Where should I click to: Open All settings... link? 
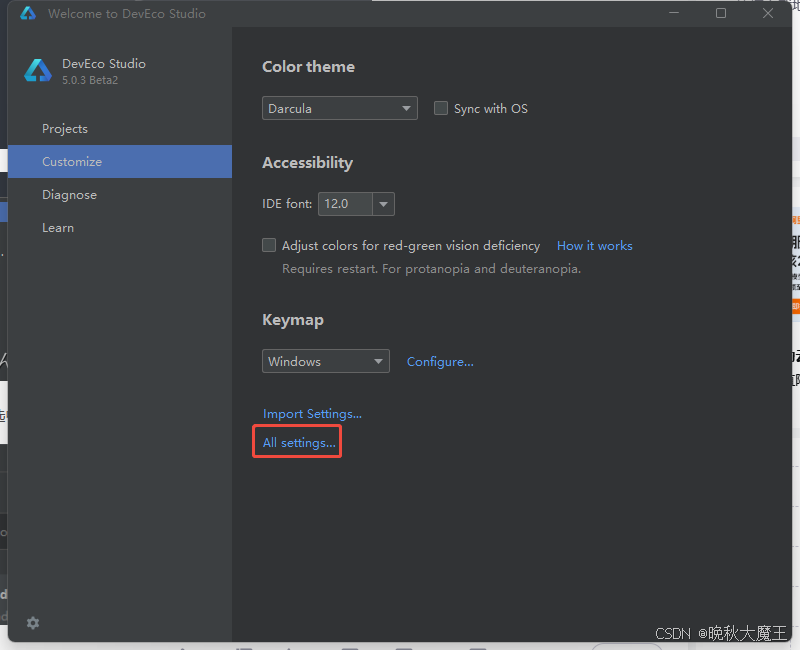[x=299, y=443]
